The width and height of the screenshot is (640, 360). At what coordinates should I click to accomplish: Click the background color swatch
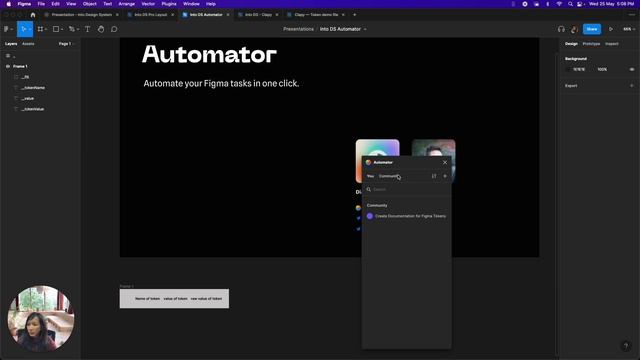click(568, 69)
